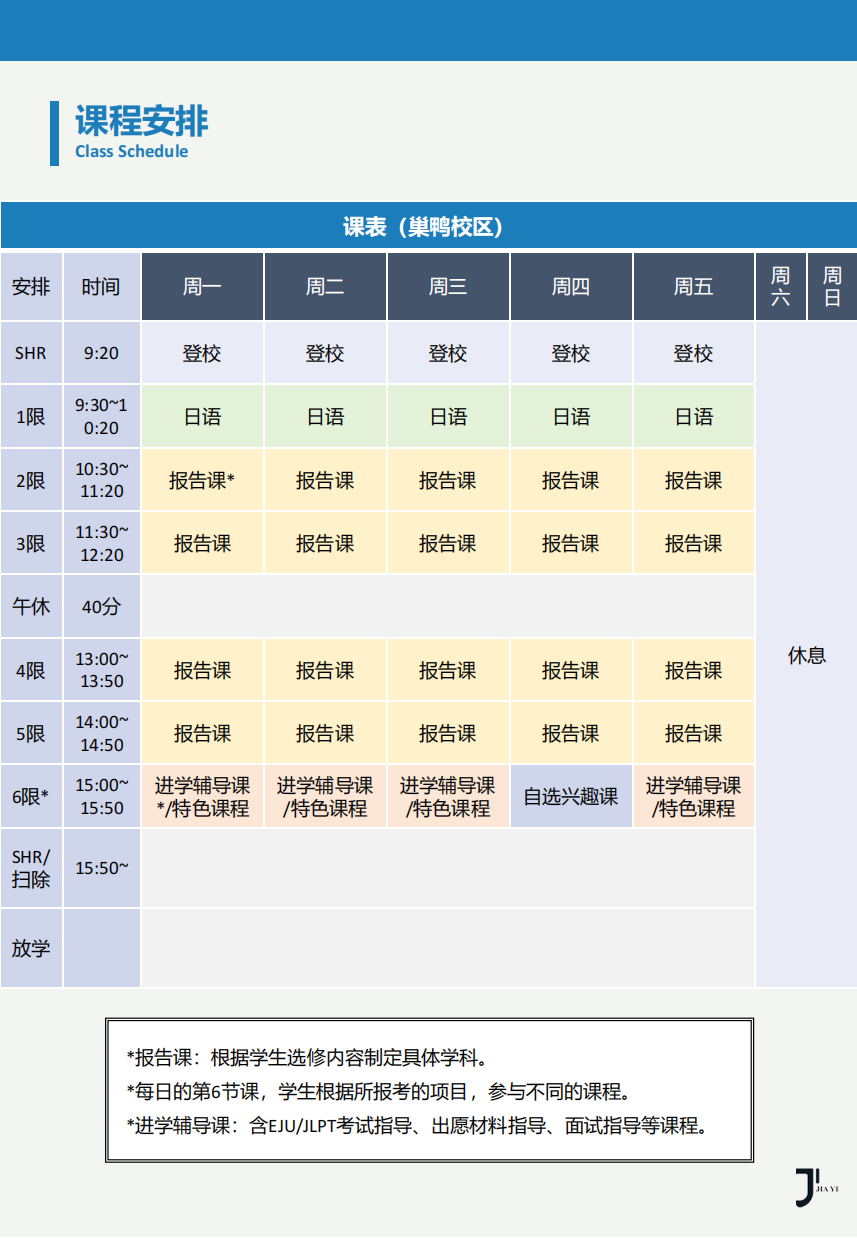Click the 40分 duration cell
The image size is (857, 1238).
pyautogui.click(x=101, y=607)
